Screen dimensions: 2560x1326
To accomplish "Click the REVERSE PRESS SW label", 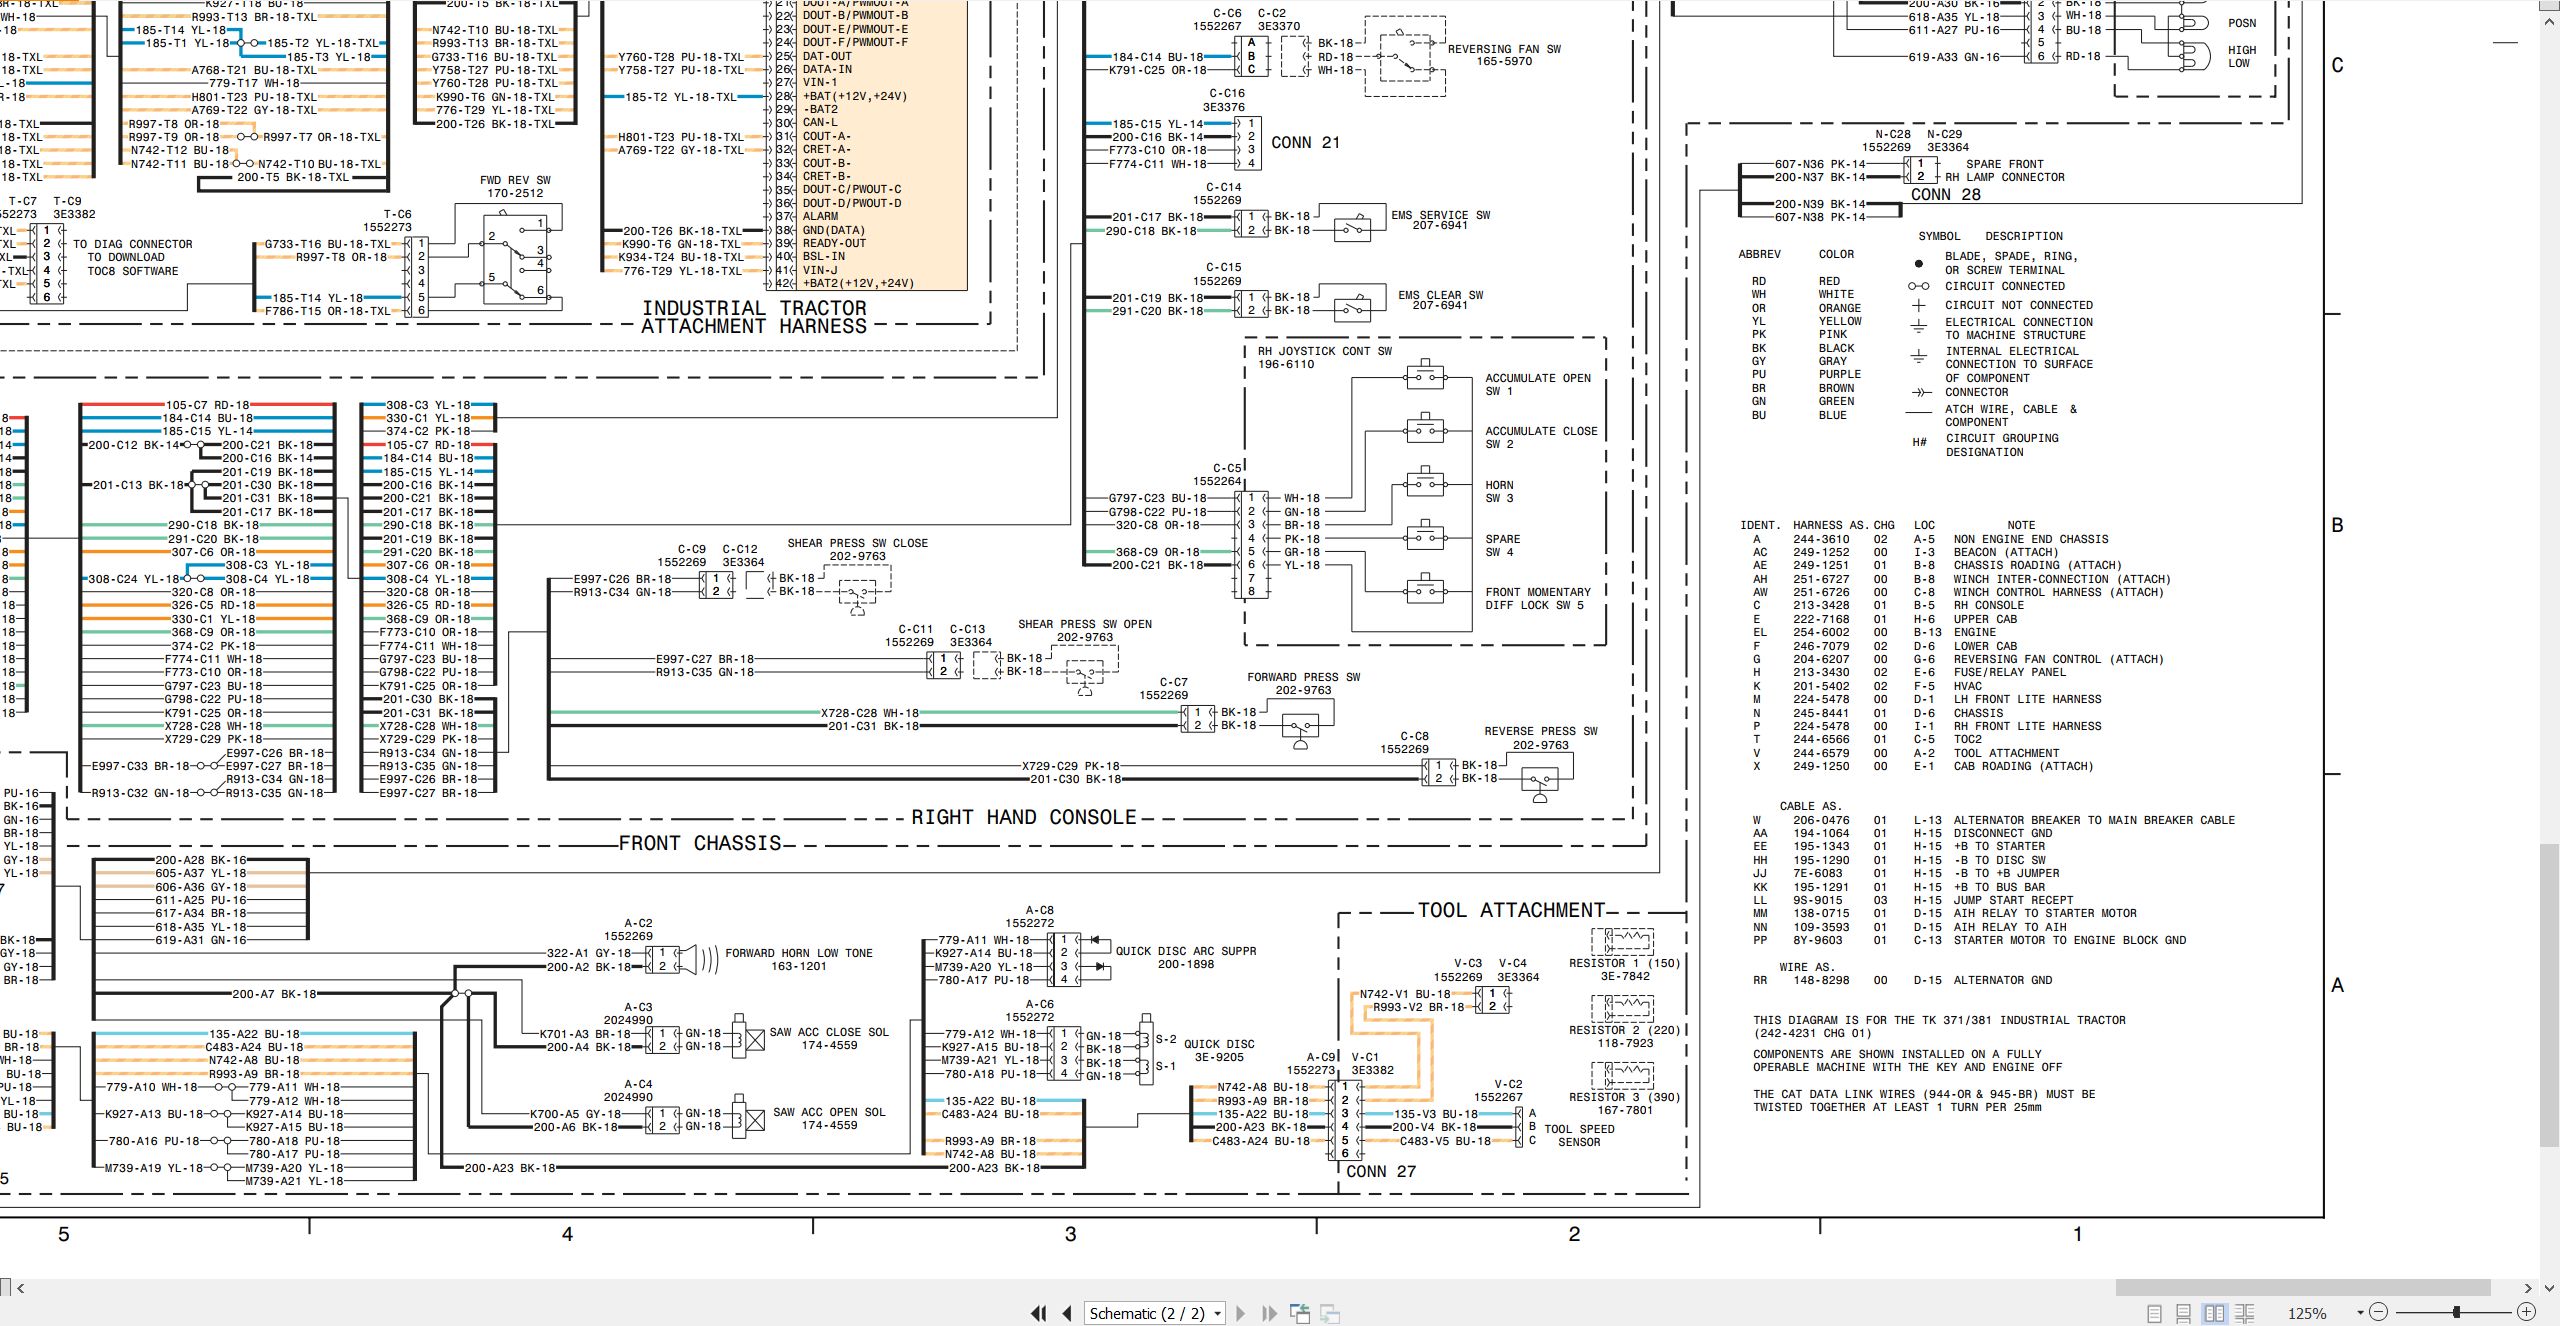I will coord(1540,731).
